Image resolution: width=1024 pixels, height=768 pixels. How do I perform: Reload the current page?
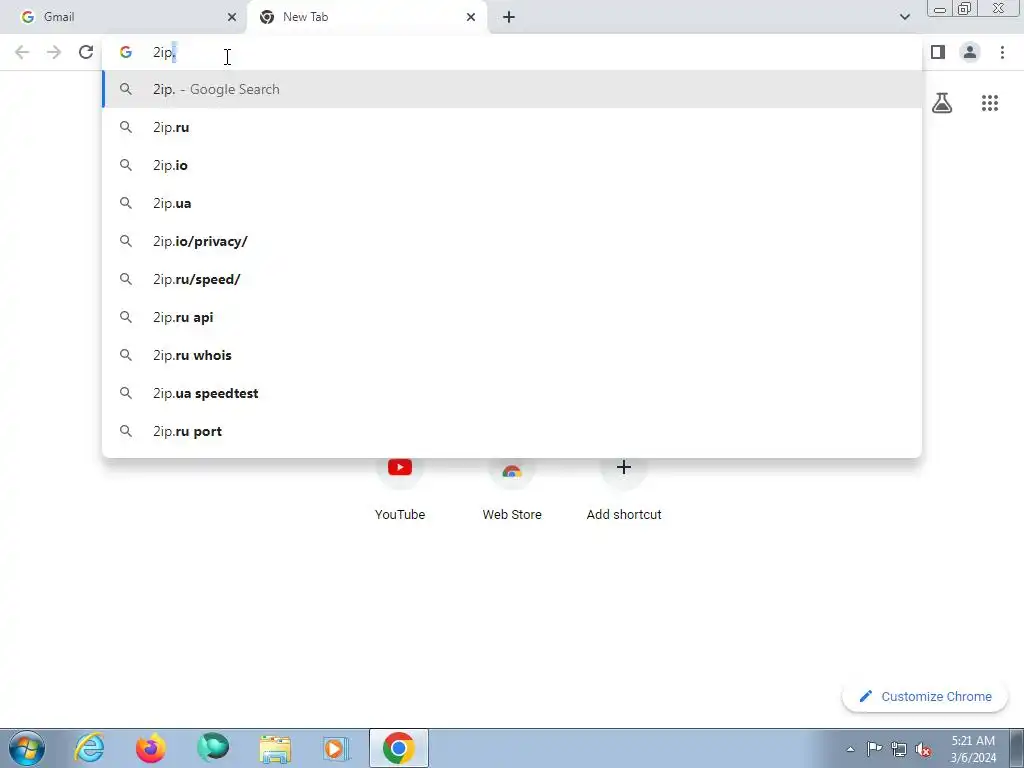[86, 52]
